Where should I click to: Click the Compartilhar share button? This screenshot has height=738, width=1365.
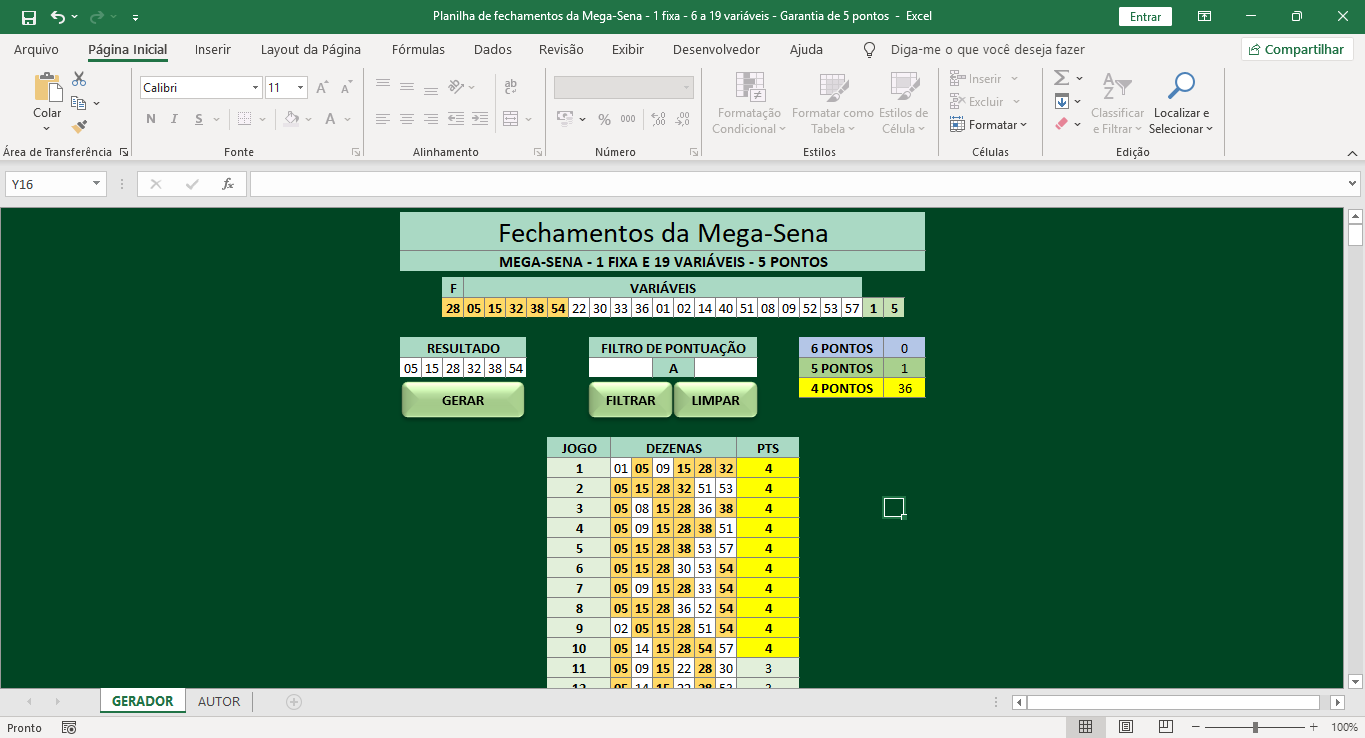tap(1297, 49)
